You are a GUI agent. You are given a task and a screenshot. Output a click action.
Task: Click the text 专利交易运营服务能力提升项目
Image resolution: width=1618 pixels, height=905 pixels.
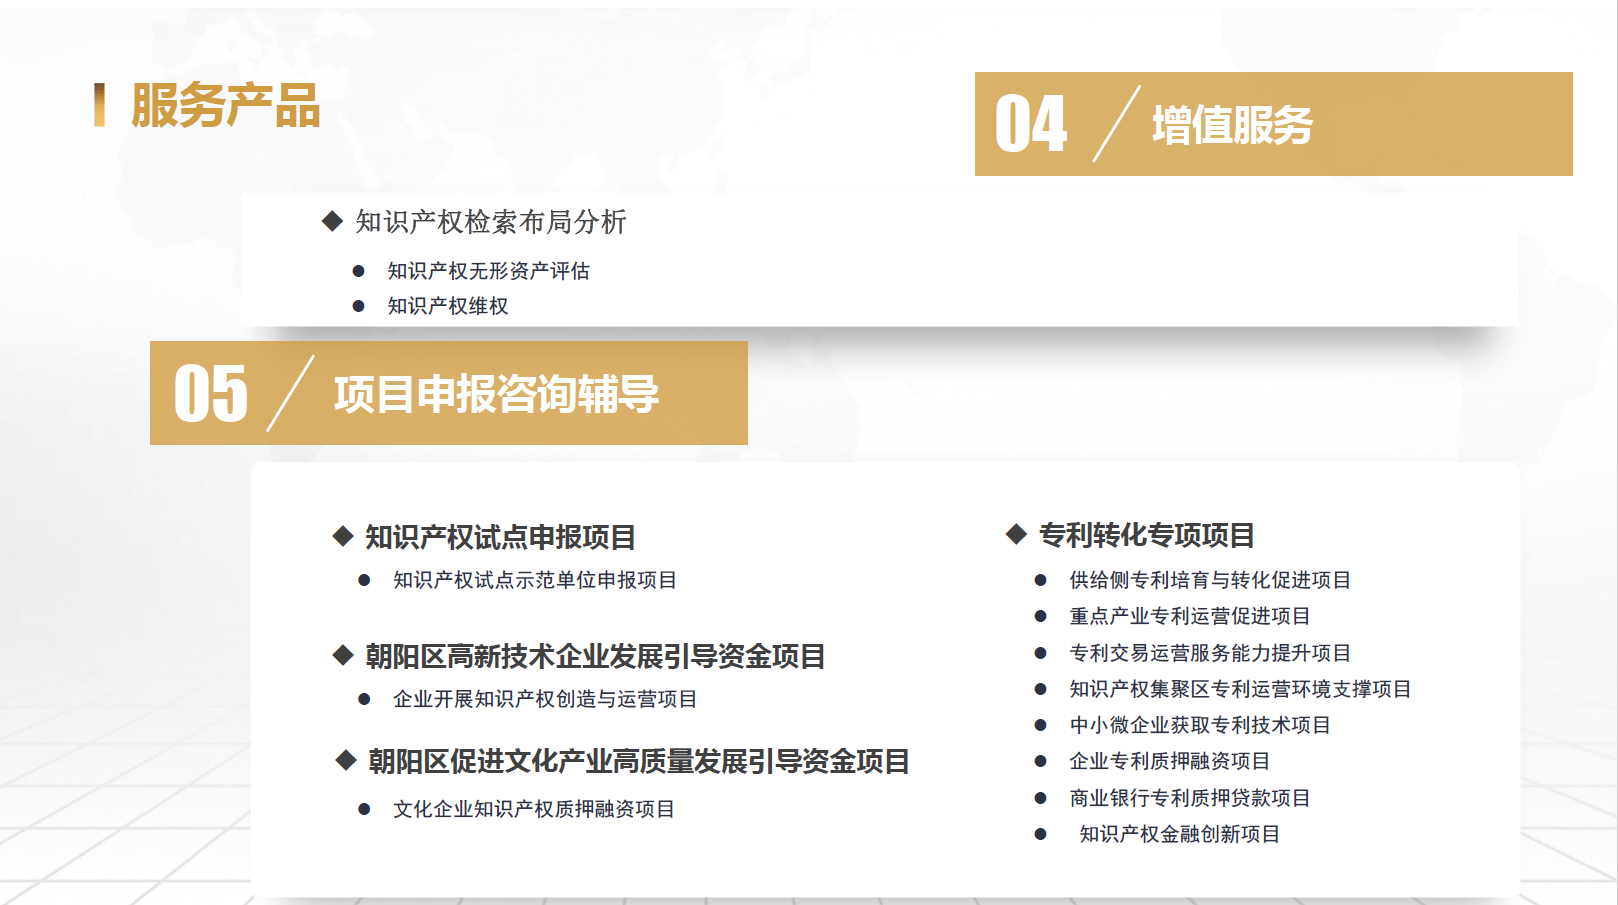coord(1210,653)
